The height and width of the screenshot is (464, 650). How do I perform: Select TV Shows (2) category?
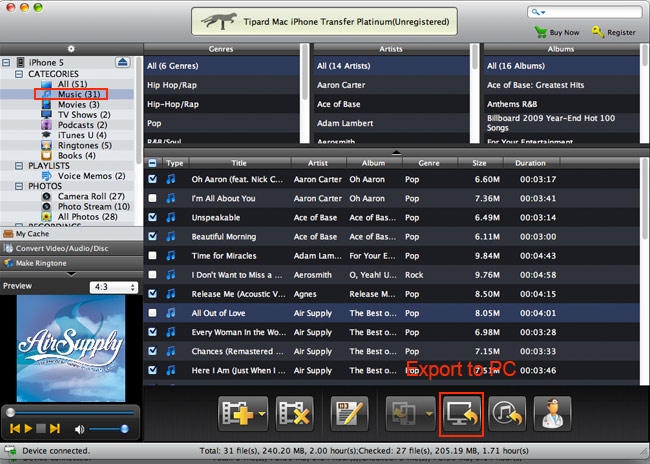pos(84,114)
